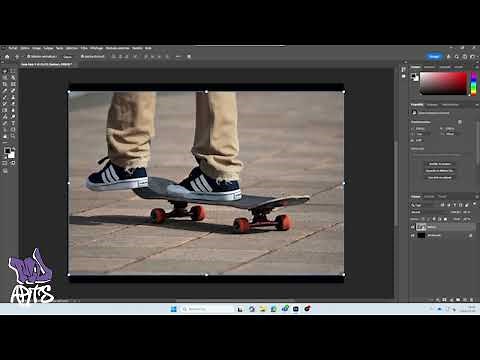Click the Windows Start button
Screen dimensions: 480x360
(x=174, y=309)
